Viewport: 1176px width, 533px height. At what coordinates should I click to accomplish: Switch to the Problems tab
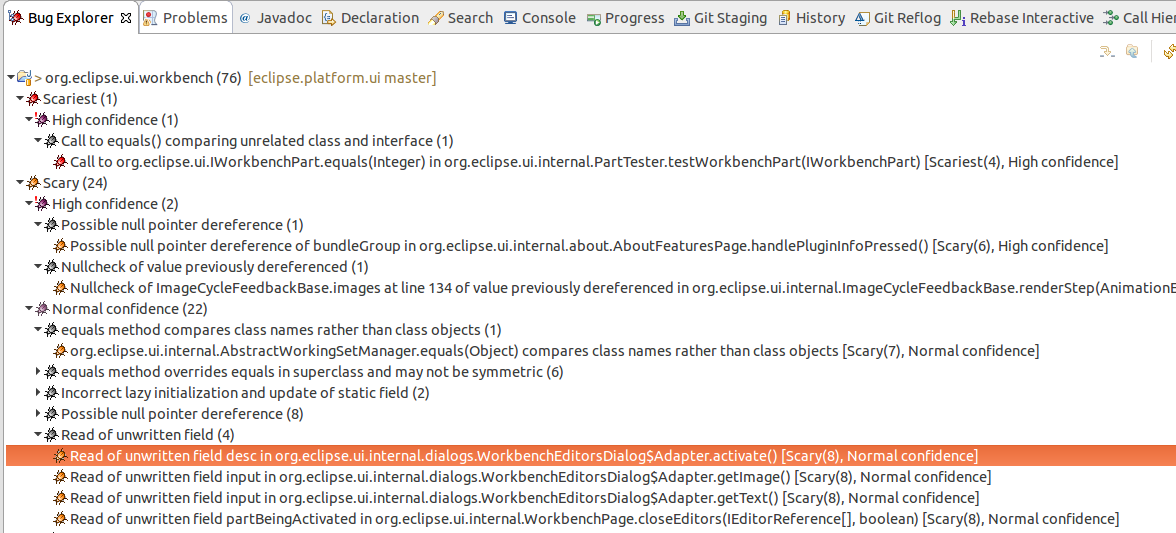[x=186, y=18]
